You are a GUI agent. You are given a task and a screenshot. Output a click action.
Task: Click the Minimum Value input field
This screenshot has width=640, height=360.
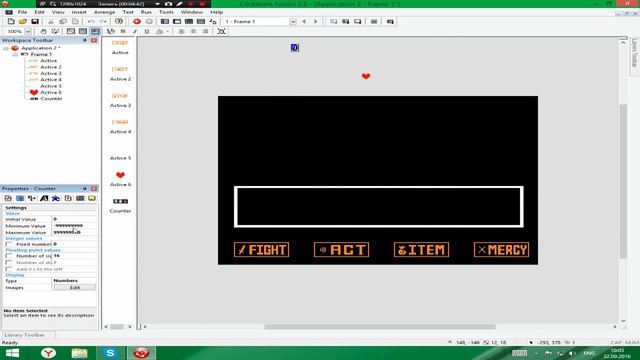[x=74, y=226]
